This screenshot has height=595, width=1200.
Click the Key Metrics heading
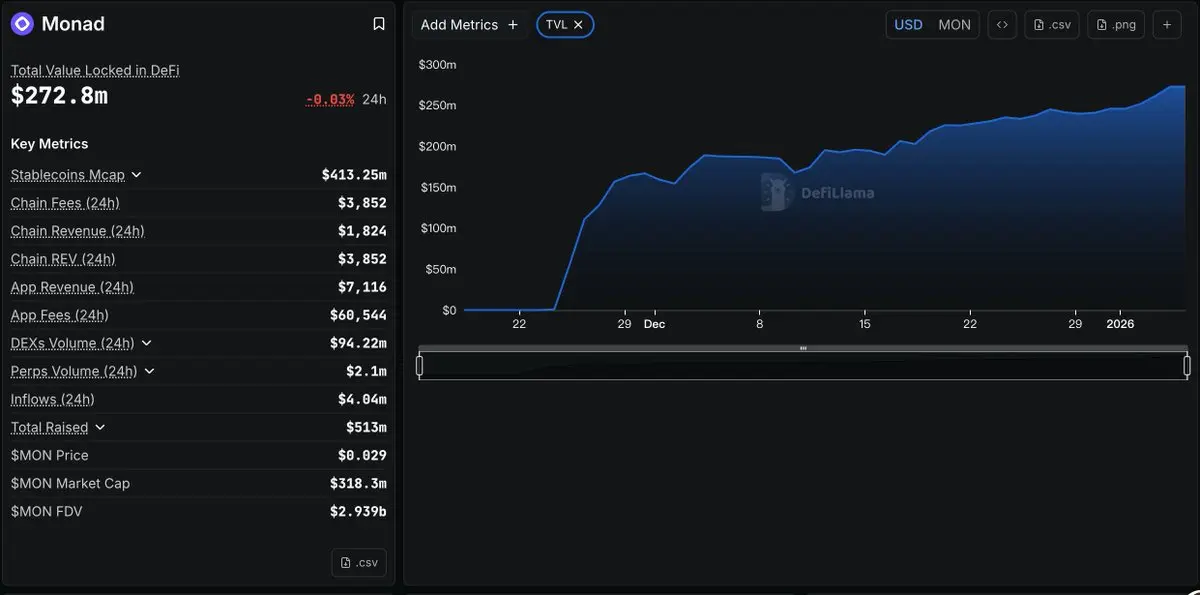(x=50, y=144)
